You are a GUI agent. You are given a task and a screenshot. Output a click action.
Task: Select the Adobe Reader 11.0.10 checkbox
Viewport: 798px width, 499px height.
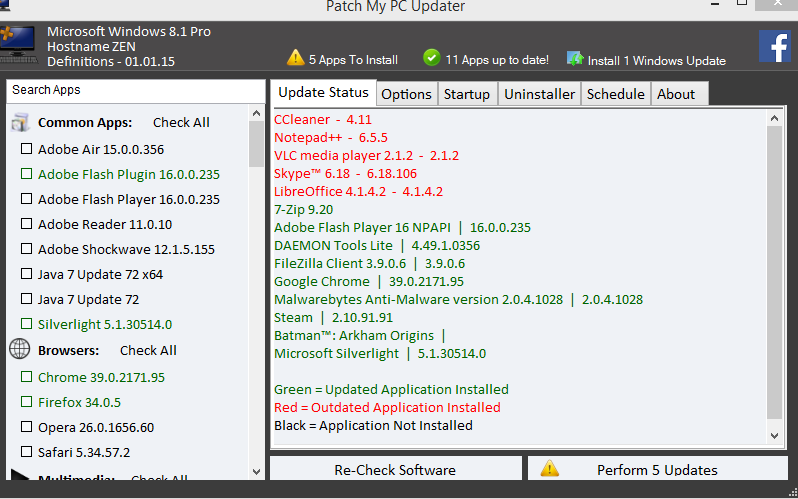(x=26, y=224)
